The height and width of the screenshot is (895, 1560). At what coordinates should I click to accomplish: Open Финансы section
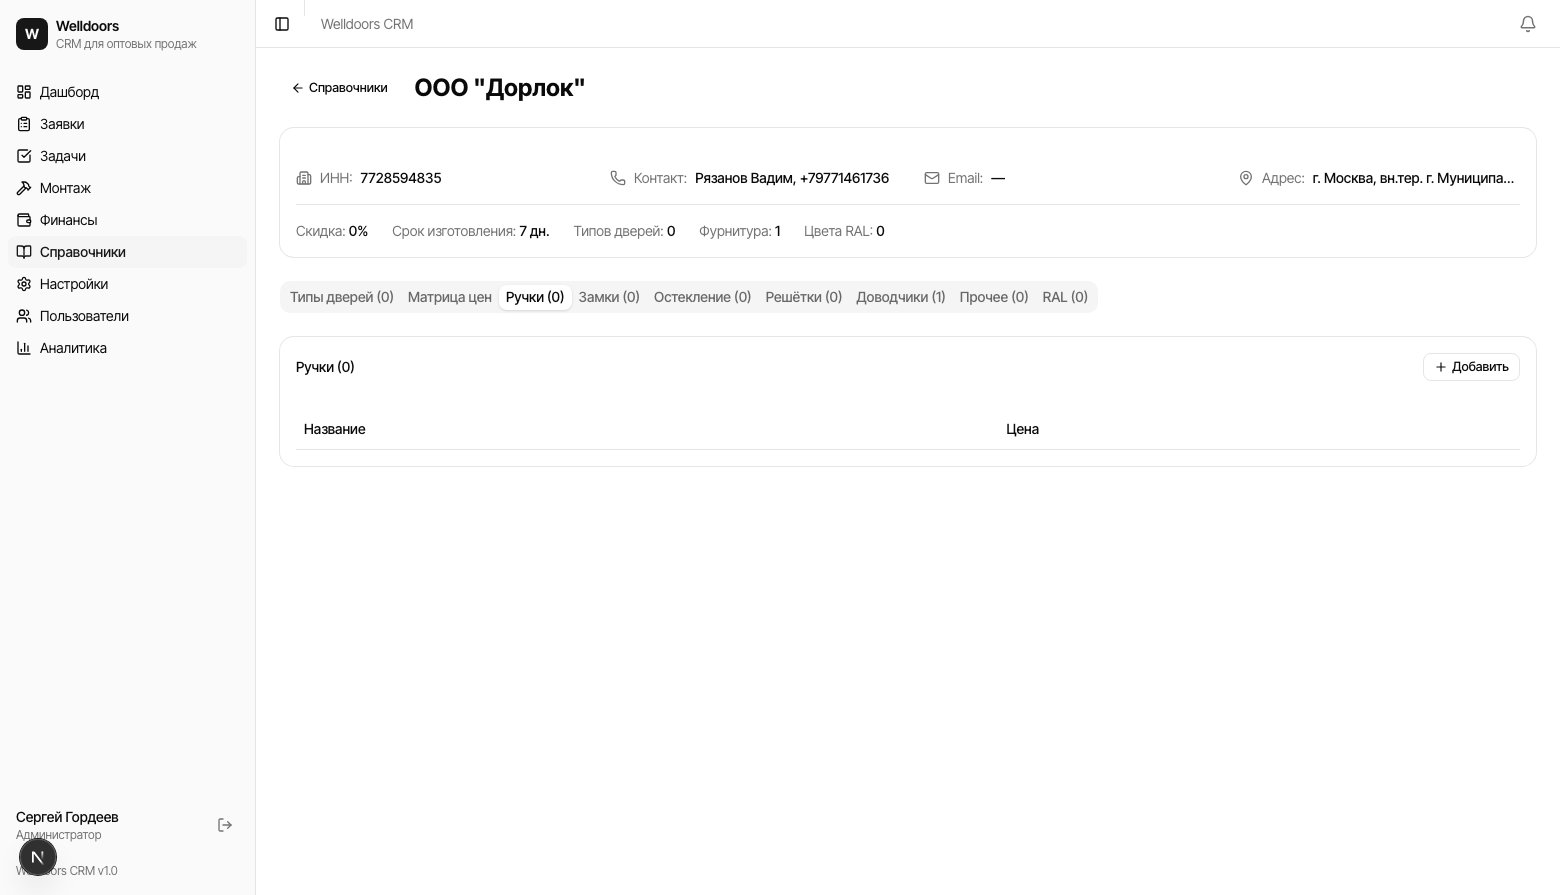[x=127, y=220]
